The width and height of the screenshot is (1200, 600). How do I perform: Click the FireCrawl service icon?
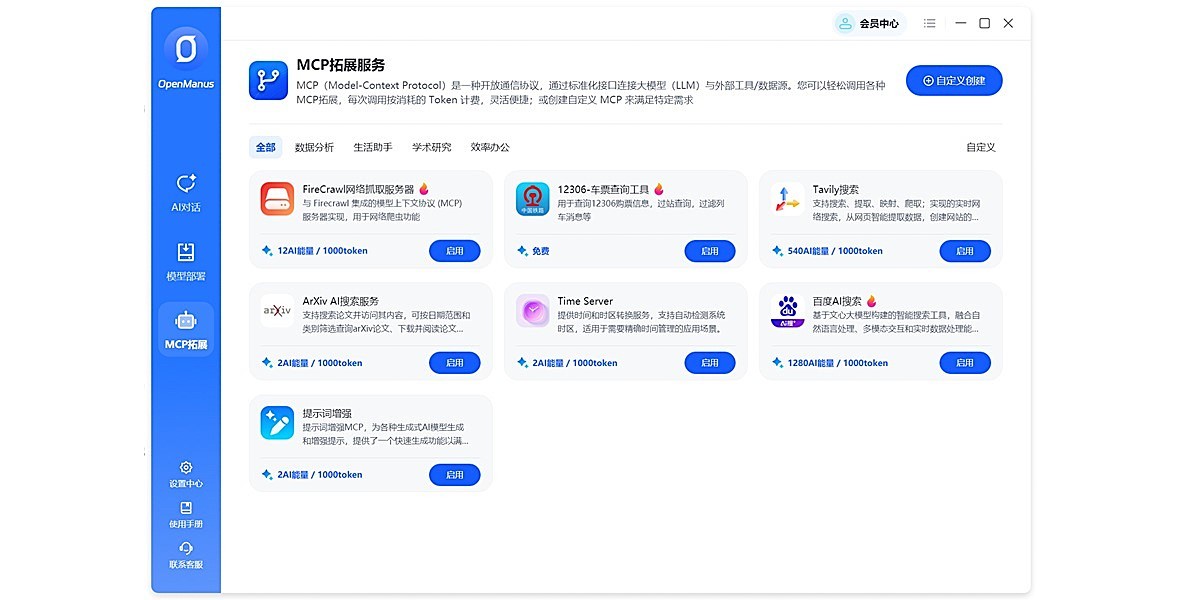tap(277, 199)
